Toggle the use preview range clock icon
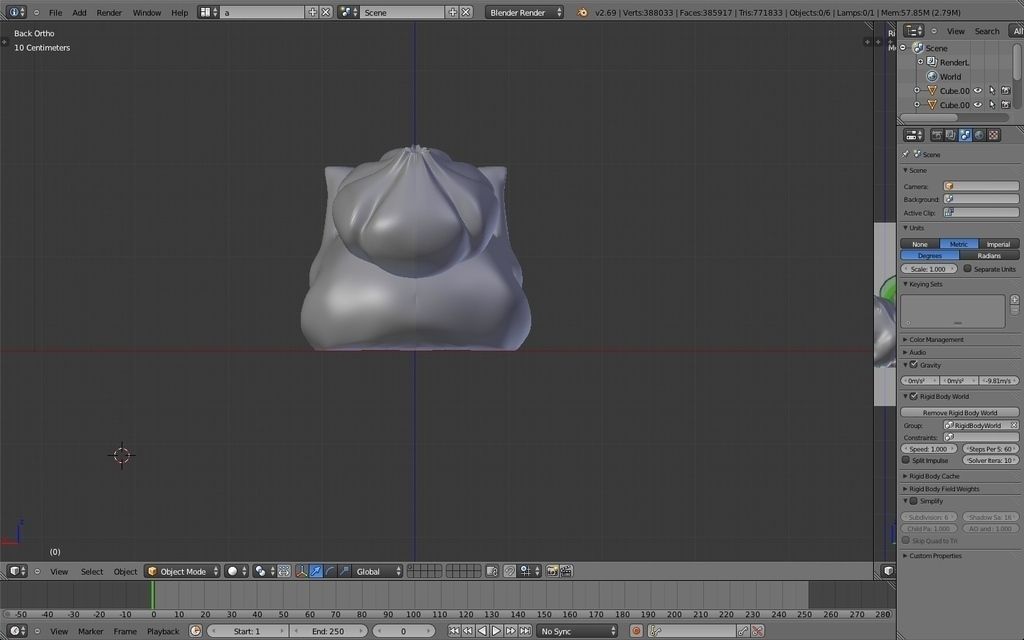Image resolution: width=1024 pixels, height=640 pixels. point(195,632)
